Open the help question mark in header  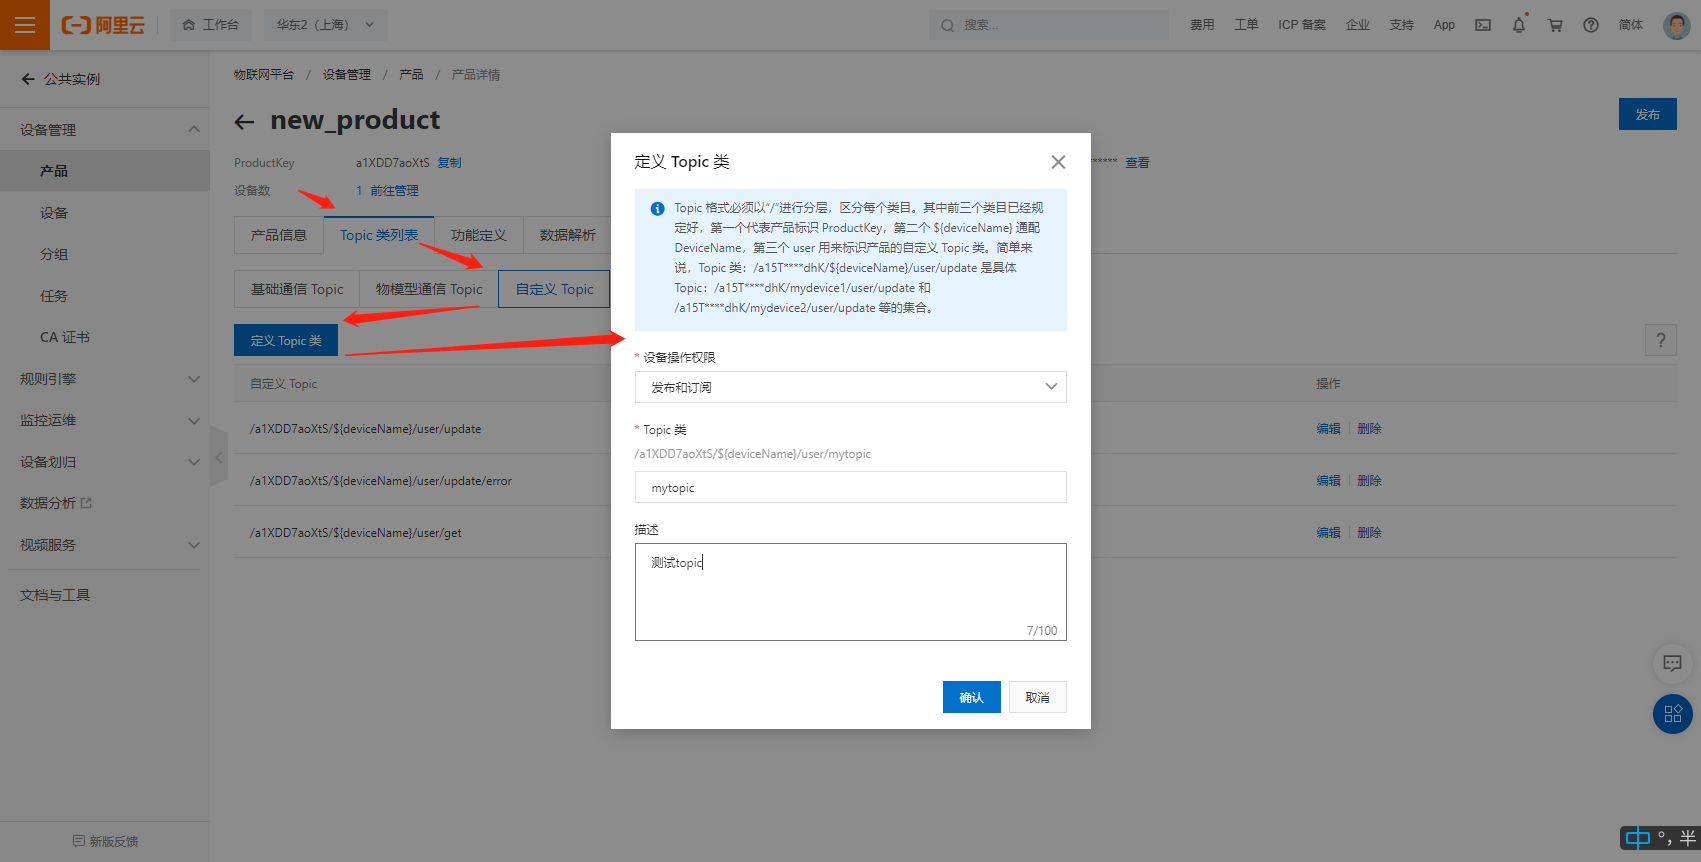[1591, 25]
